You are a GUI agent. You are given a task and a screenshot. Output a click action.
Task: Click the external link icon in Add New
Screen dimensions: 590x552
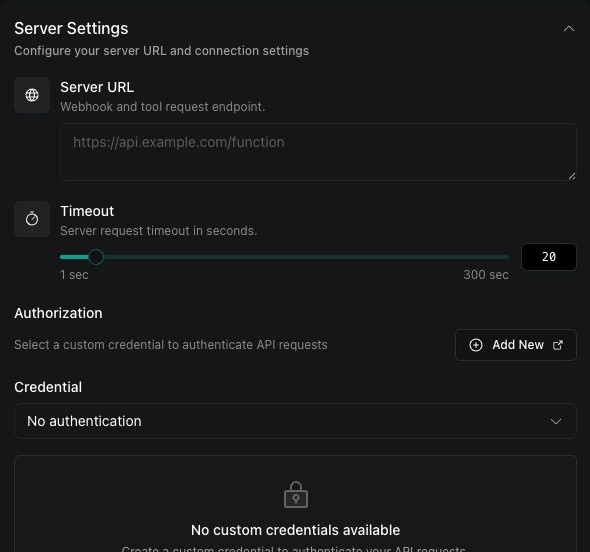point(558,345)
